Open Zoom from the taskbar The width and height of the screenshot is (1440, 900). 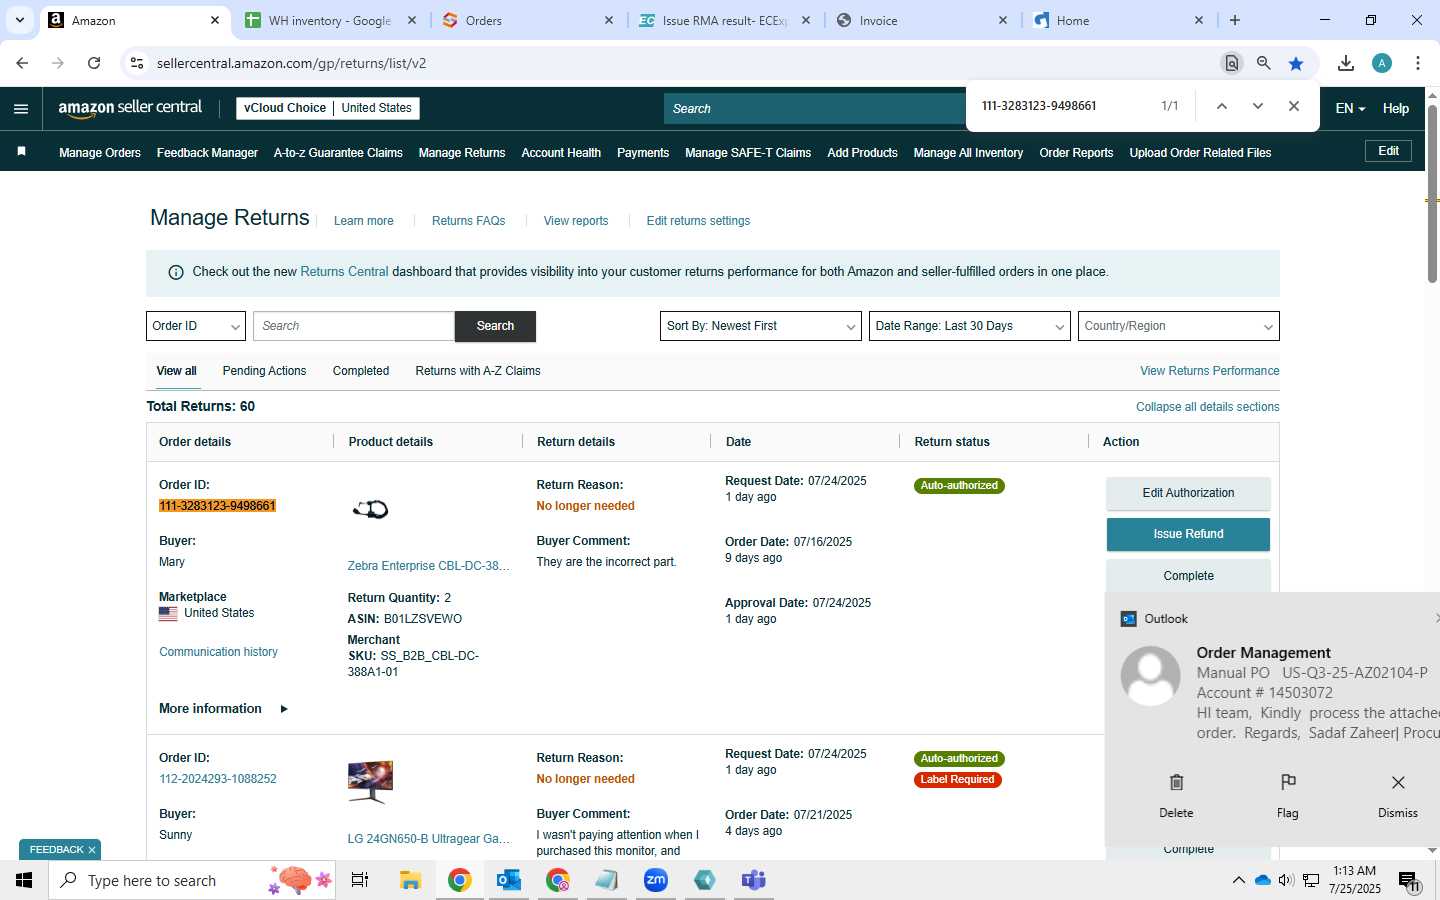[x=656, y=880]
